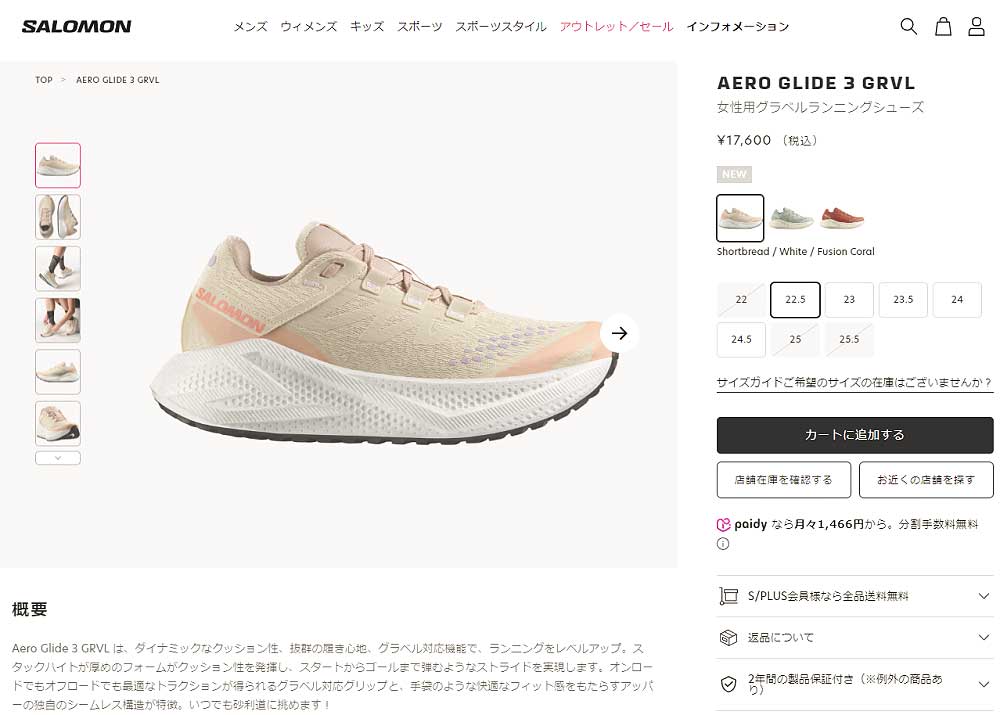Image resolution: width=1000 pixels, height=715 pixels.
Task: Open the user account icon
Action: (x=976, y=26)
